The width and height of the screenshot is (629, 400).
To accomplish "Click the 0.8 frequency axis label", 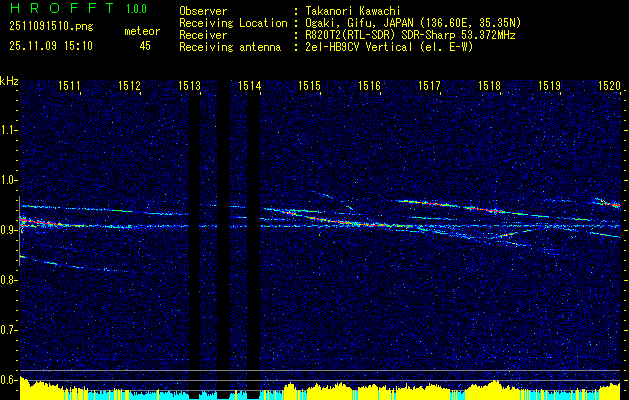I will 9,280.
